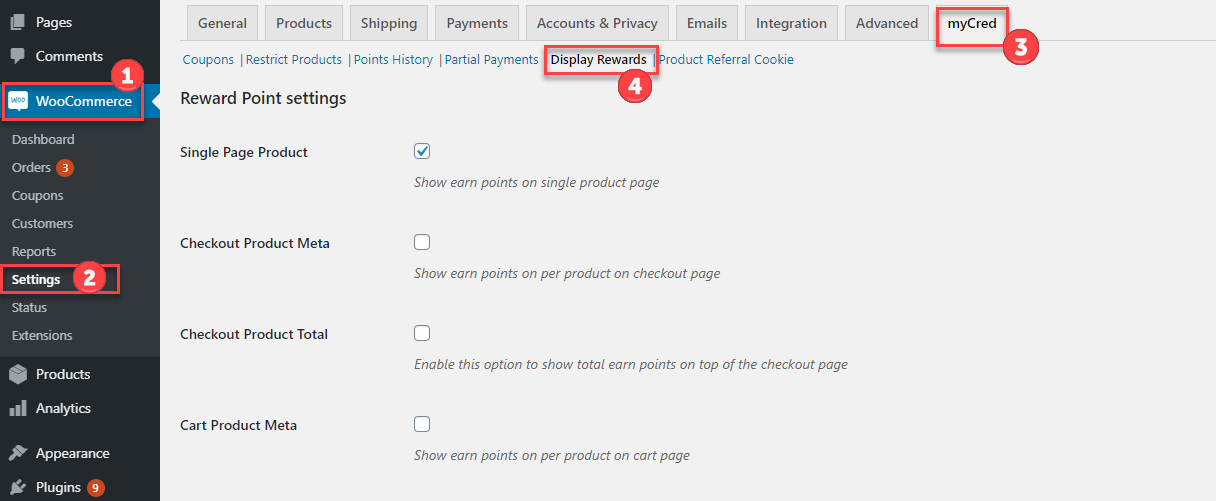
Task: Click the Analytics bar chart icon
Action: (x=18, y=408)
